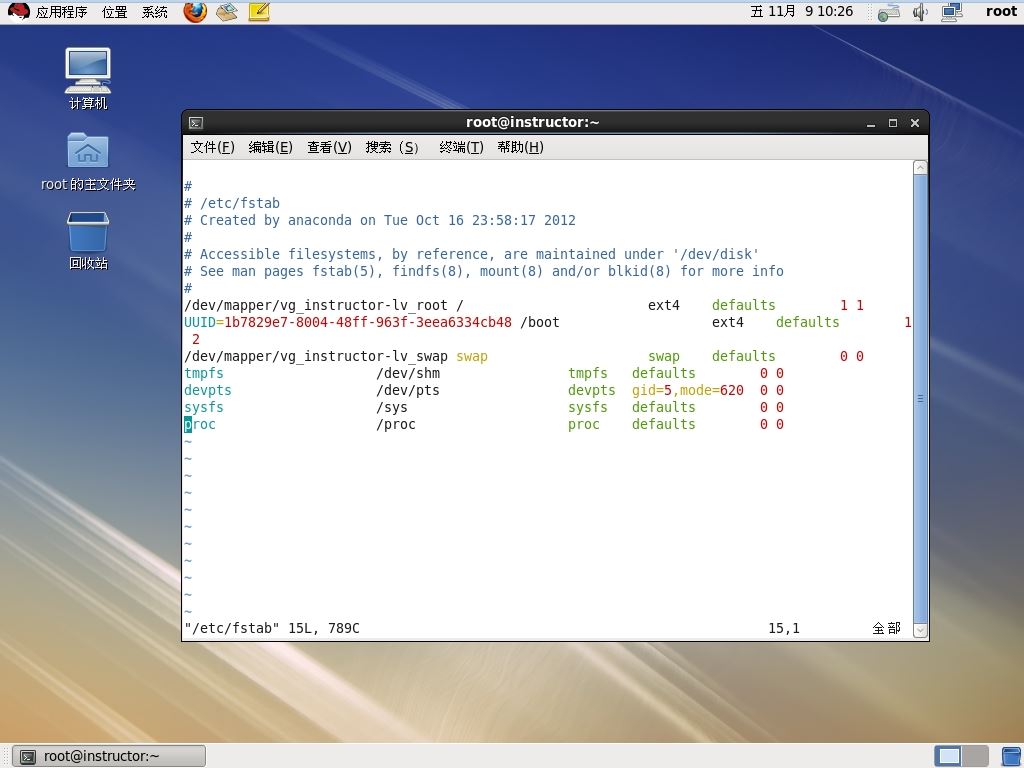
Task: Open the 编辑(E) menu
Action: [x=270, y=148]
